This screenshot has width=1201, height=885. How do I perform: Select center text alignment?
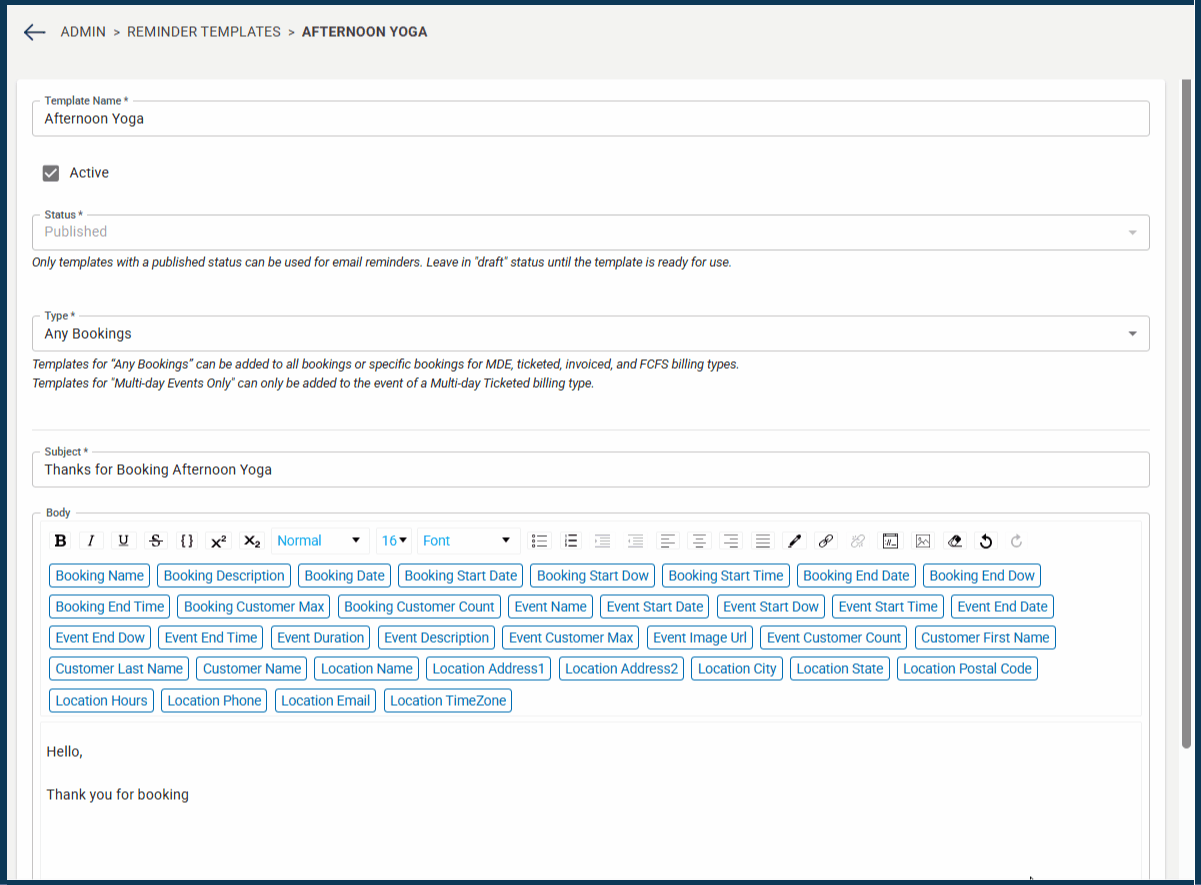(699, 540)
